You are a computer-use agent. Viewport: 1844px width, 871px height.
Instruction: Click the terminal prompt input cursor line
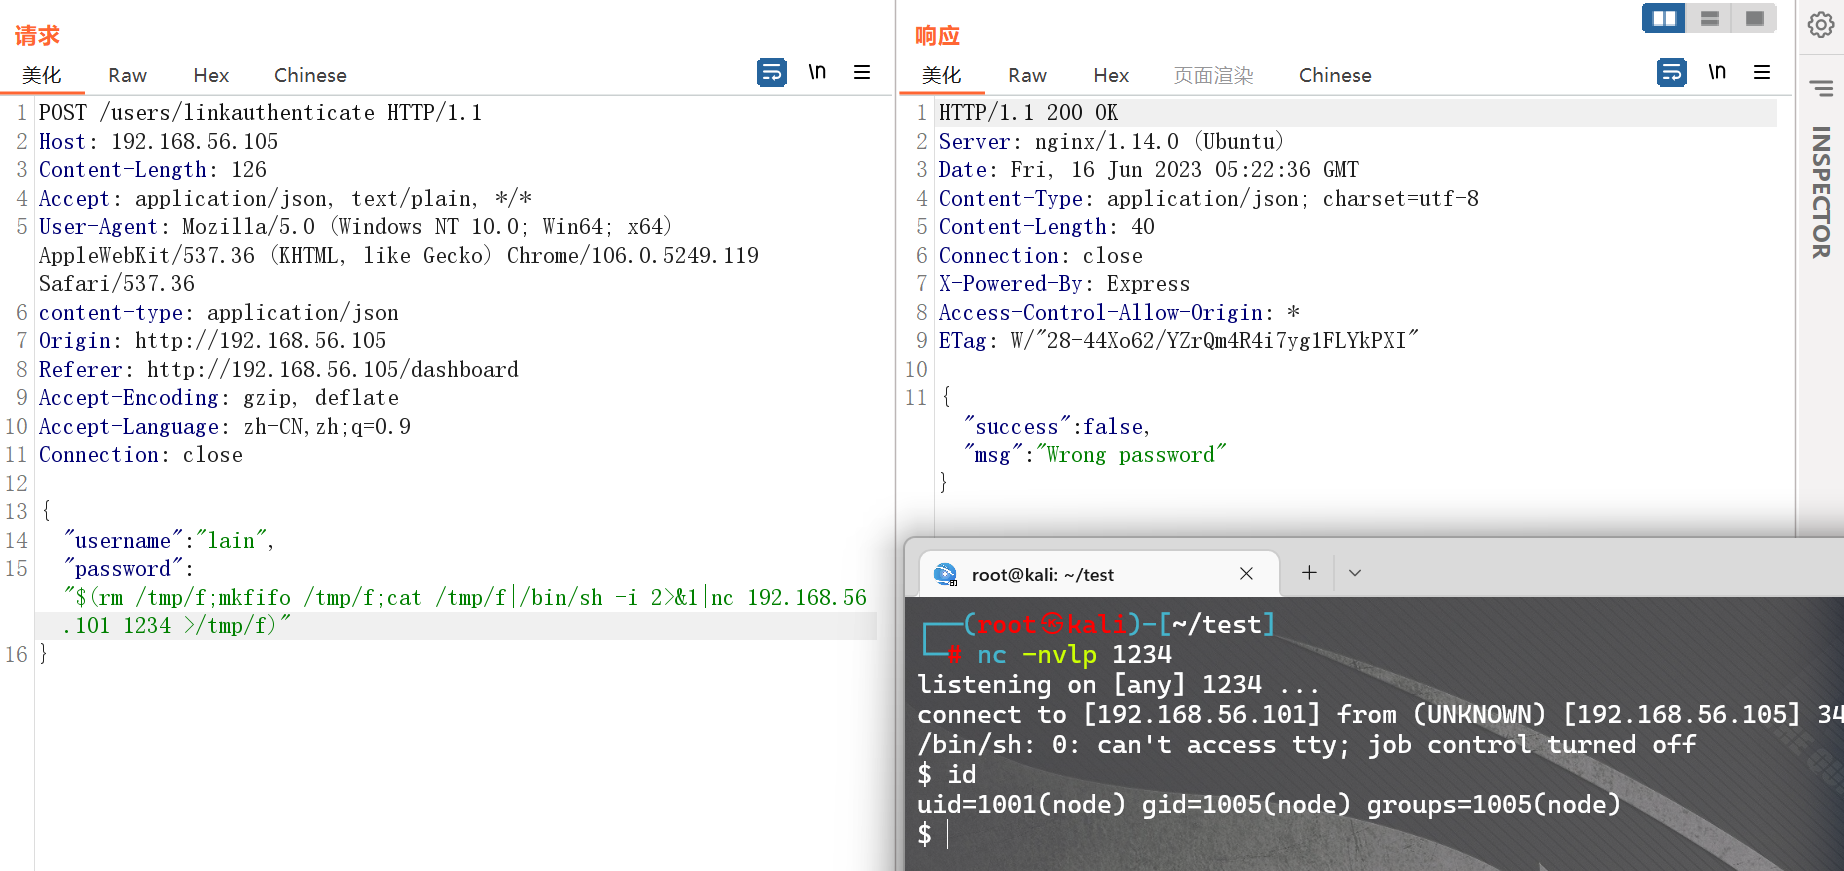coord(932,834)
